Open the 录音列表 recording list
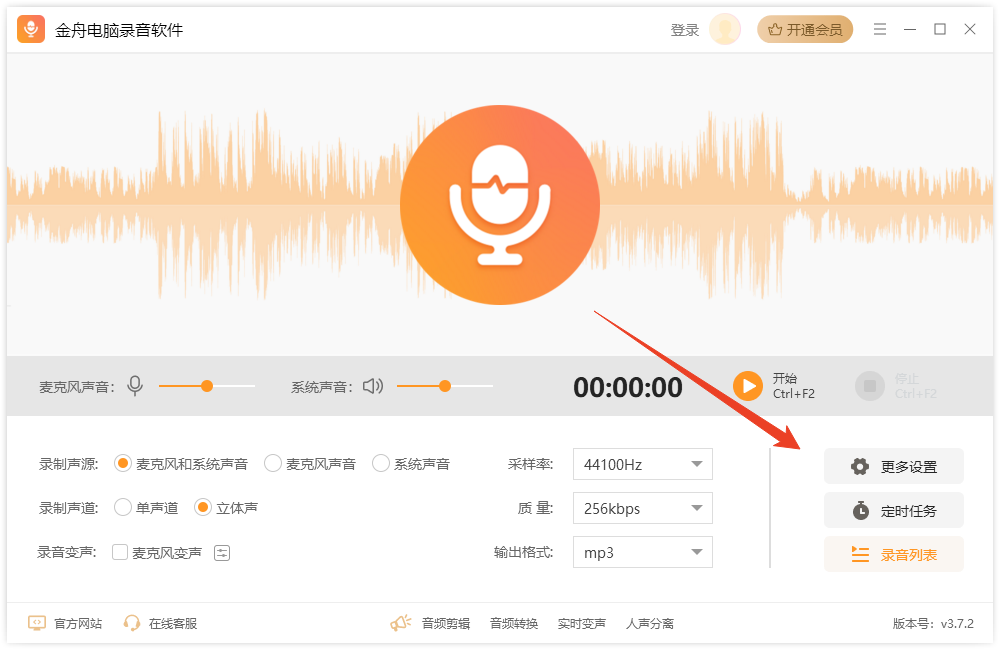Image resolution: width=1000 pixels, height=650 pixels. click(x=893, y=554)
